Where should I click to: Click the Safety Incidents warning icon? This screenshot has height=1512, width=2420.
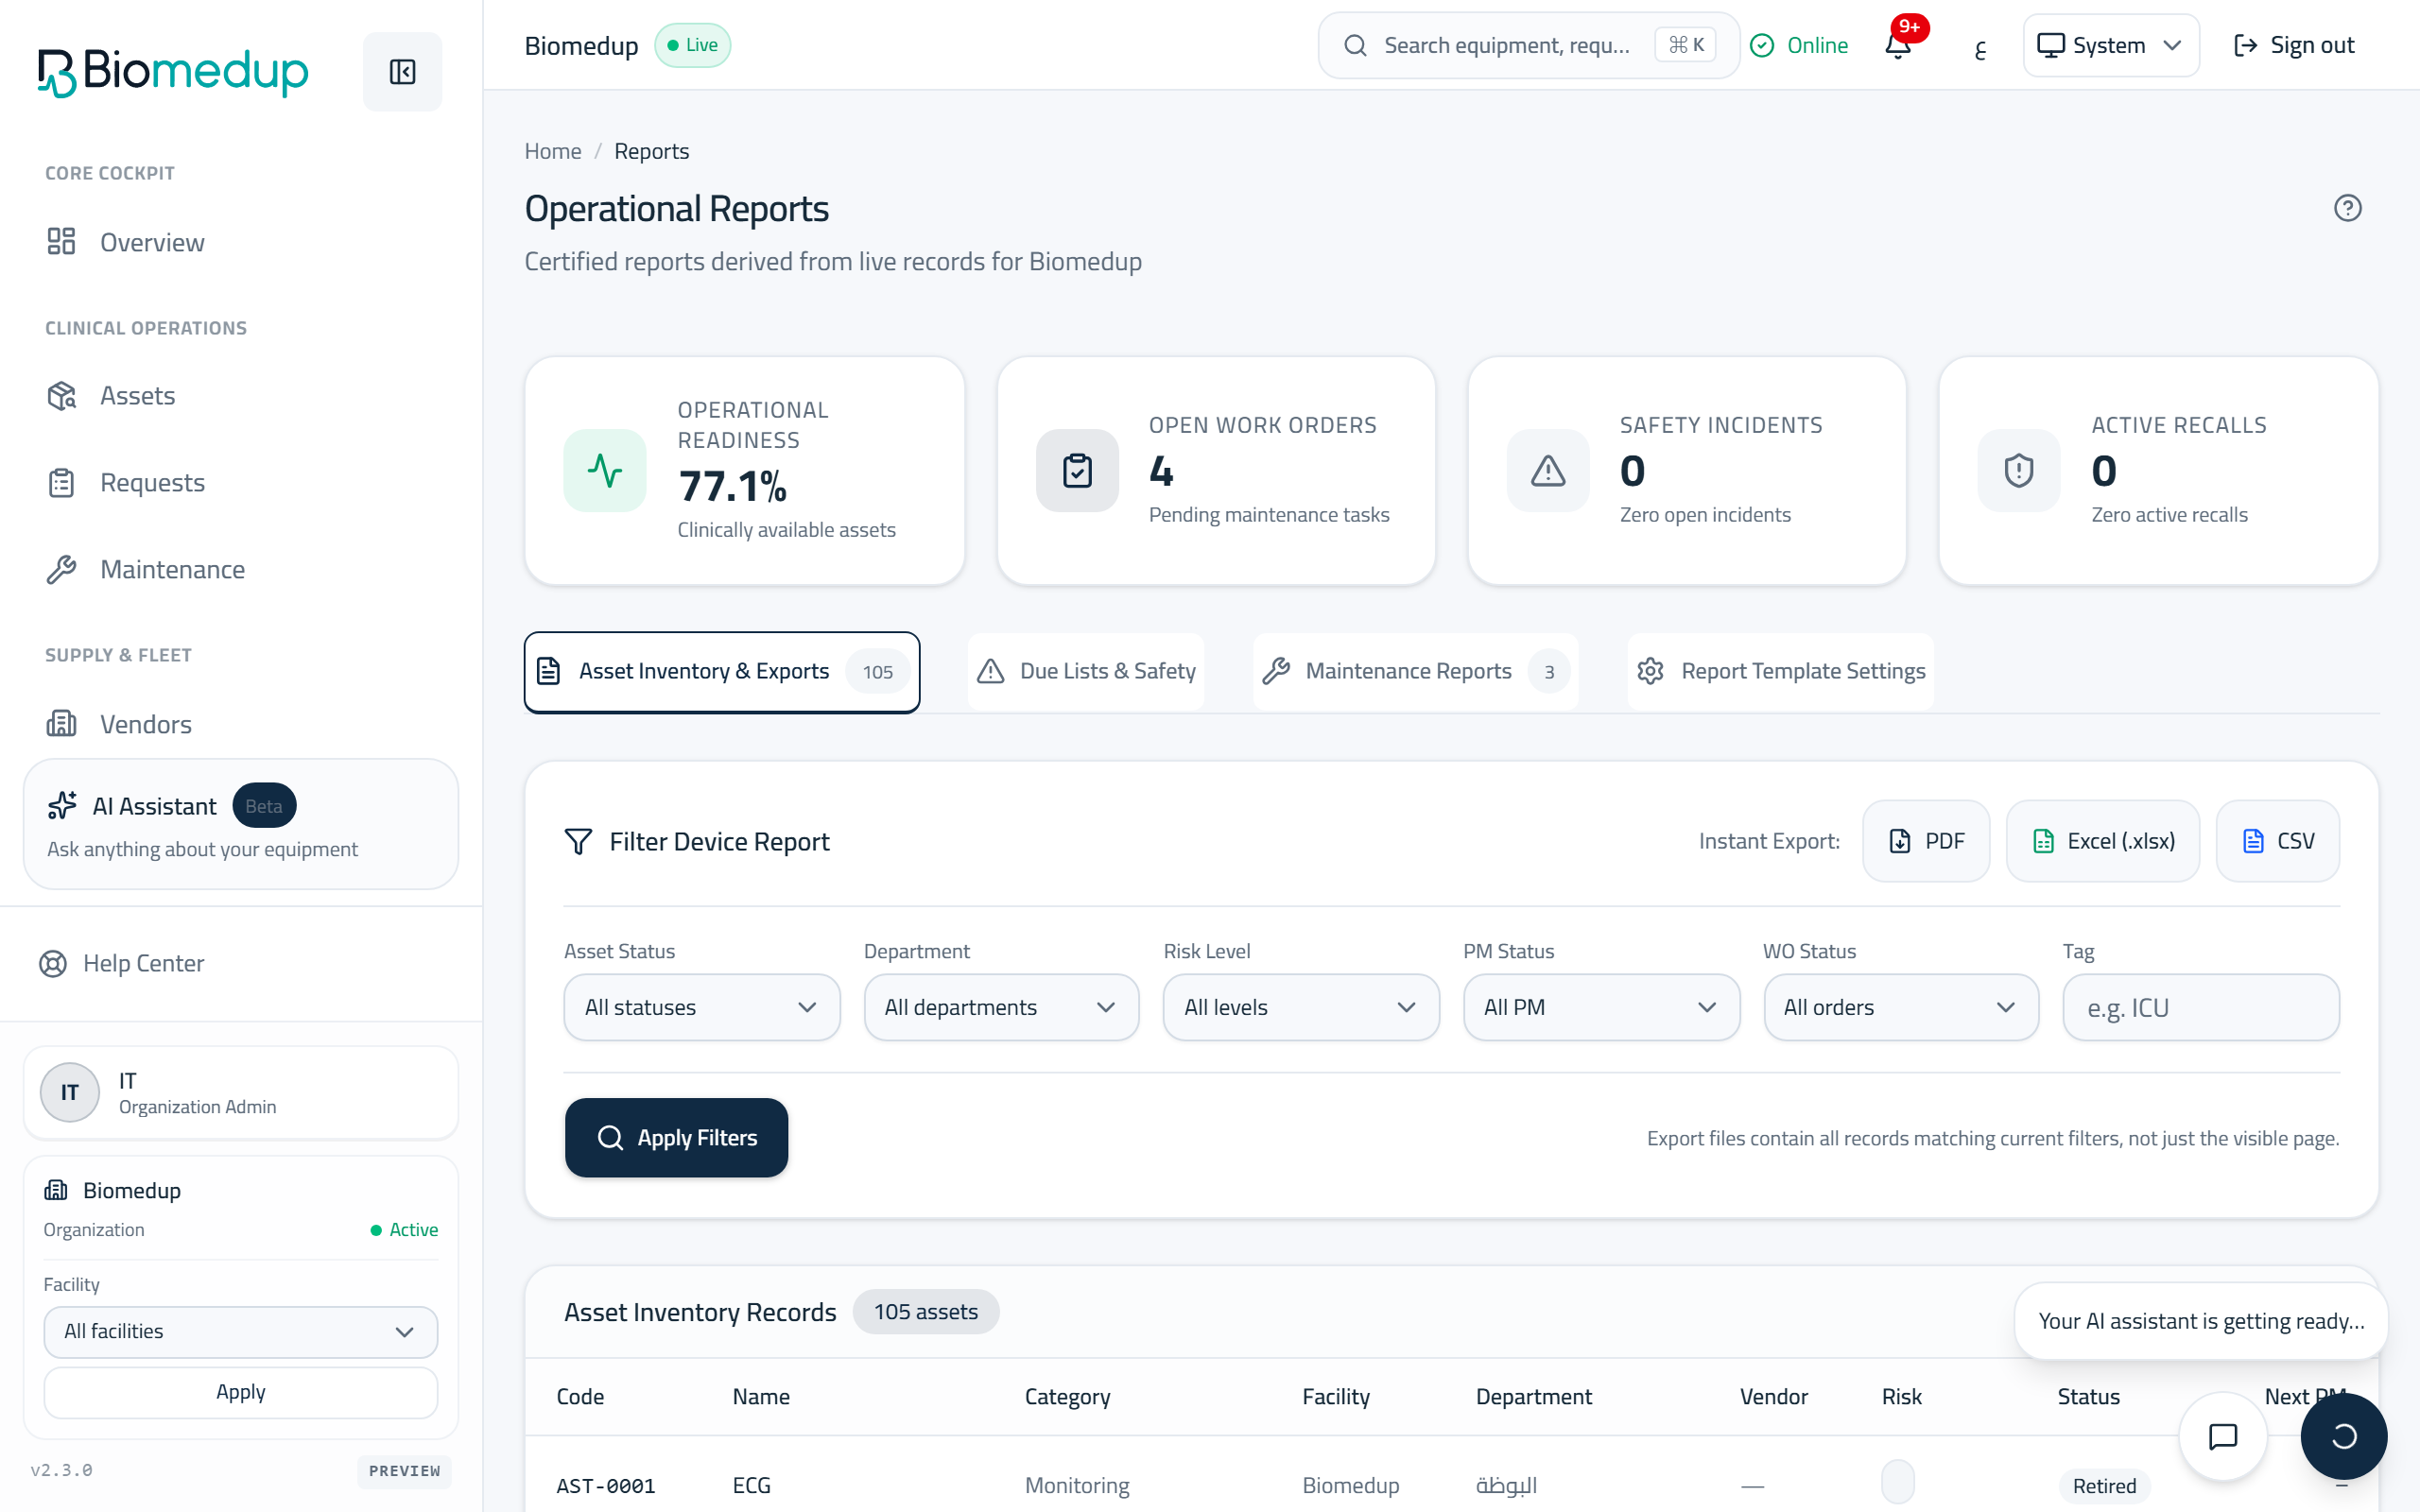(x=1548, y=470)
